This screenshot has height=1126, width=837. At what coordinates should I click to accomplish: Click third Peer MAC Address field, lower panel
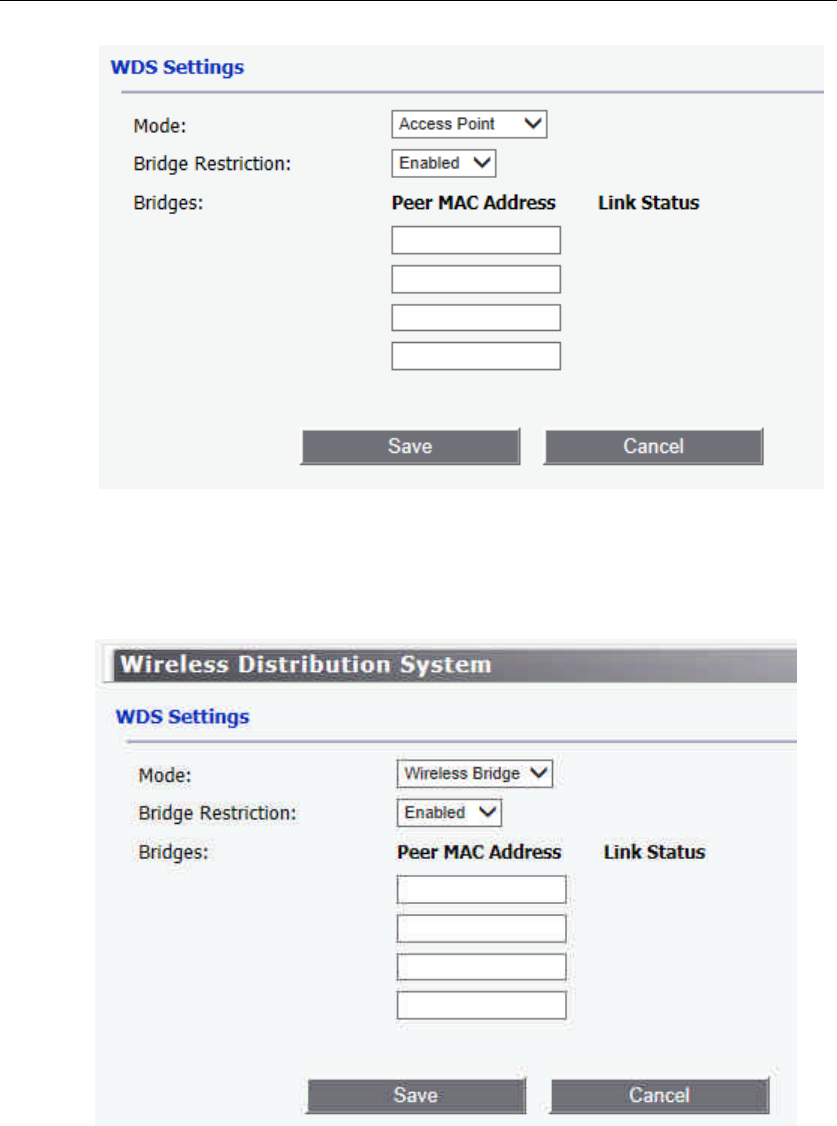point(482,967)
